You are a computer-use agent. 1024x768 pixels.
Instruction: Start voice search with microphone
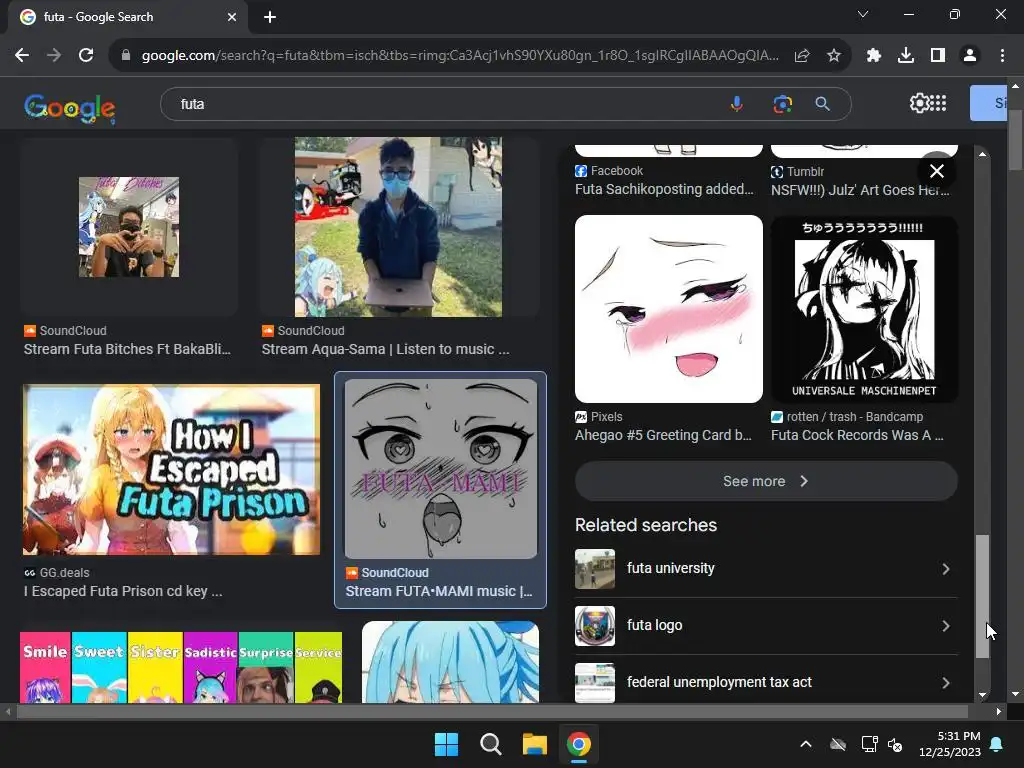tap(737, 104)
